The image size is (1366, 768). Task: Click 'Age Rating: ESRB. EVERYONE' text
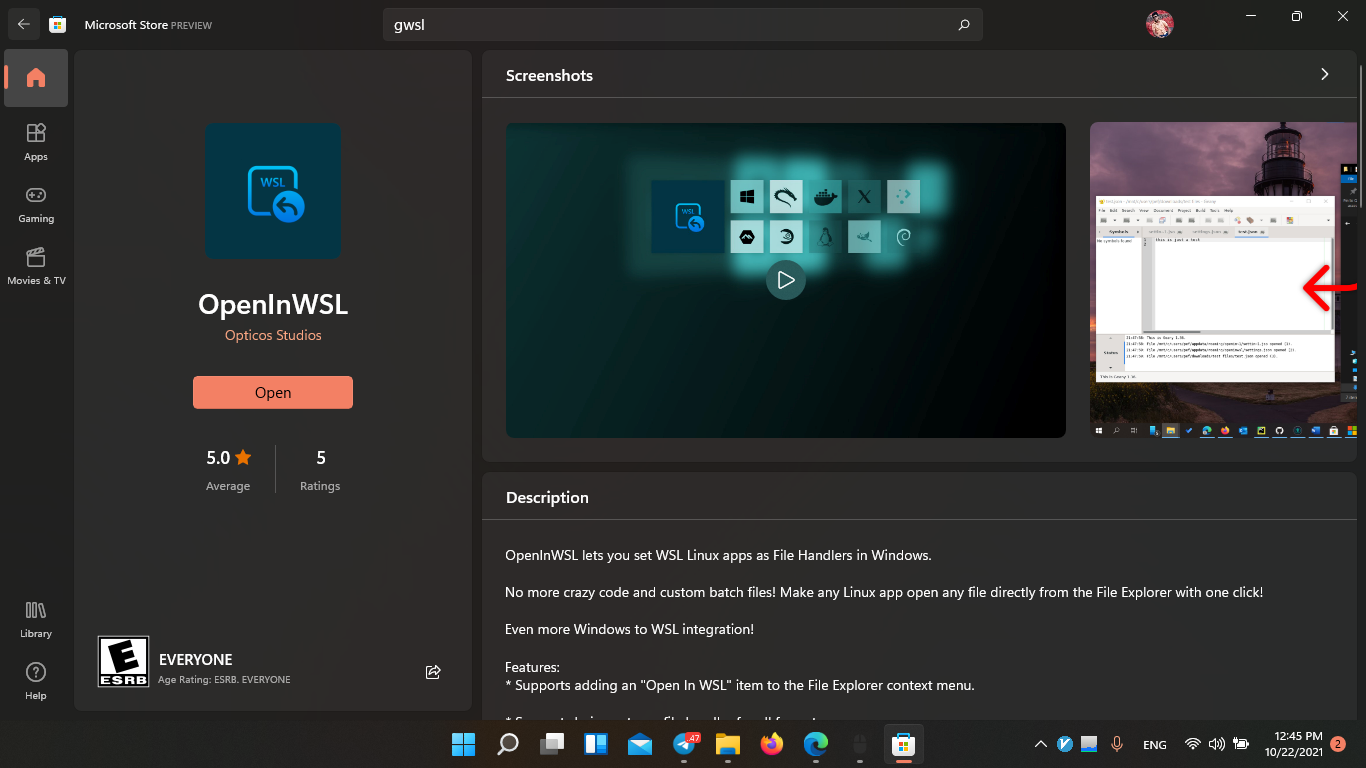tap(224, 680)
